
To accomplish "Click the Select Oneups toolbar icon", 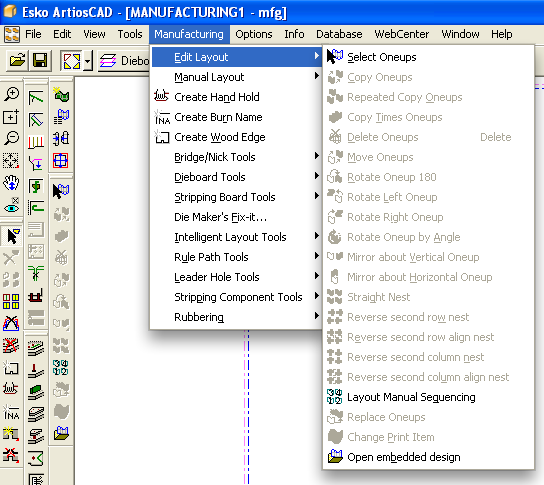I will (61, 191).
